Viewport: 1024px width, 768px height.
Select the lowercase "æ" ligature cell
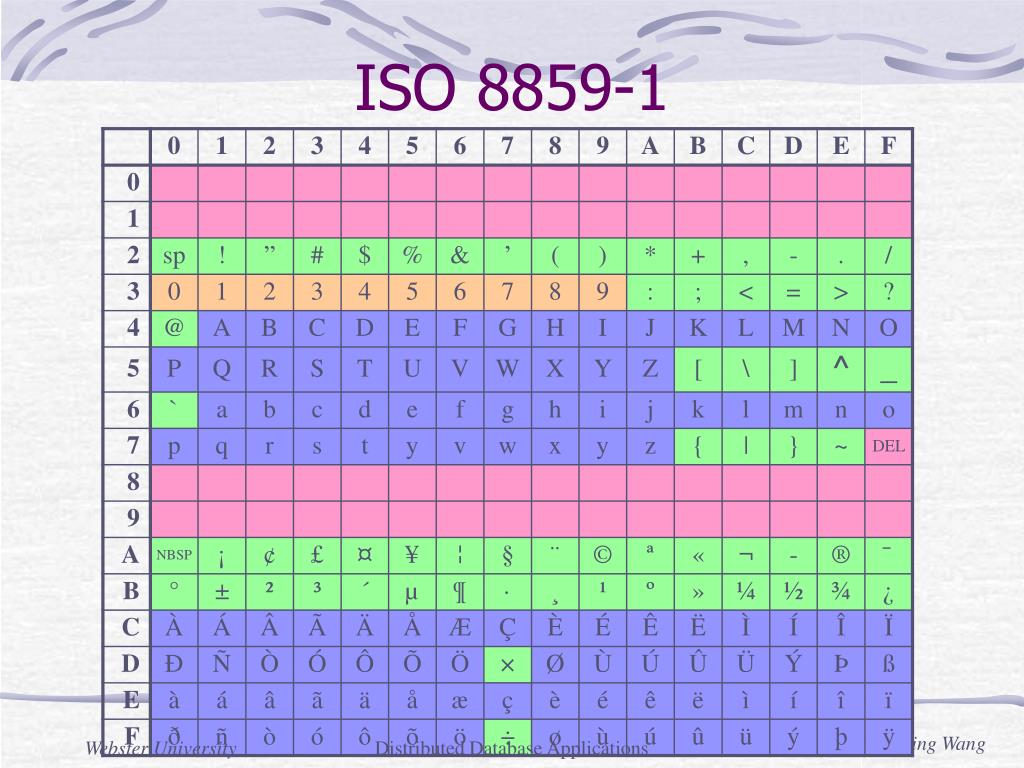pyautogui.click(x=460, y=701)
